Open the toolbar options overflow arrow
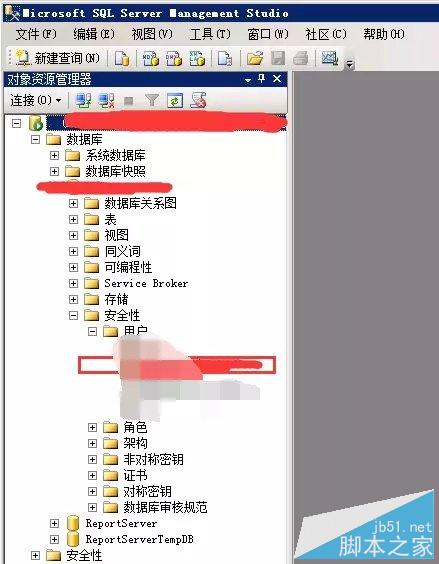This screenshot has width=439, height=564. pyautogui.click(x=349, y=65)
